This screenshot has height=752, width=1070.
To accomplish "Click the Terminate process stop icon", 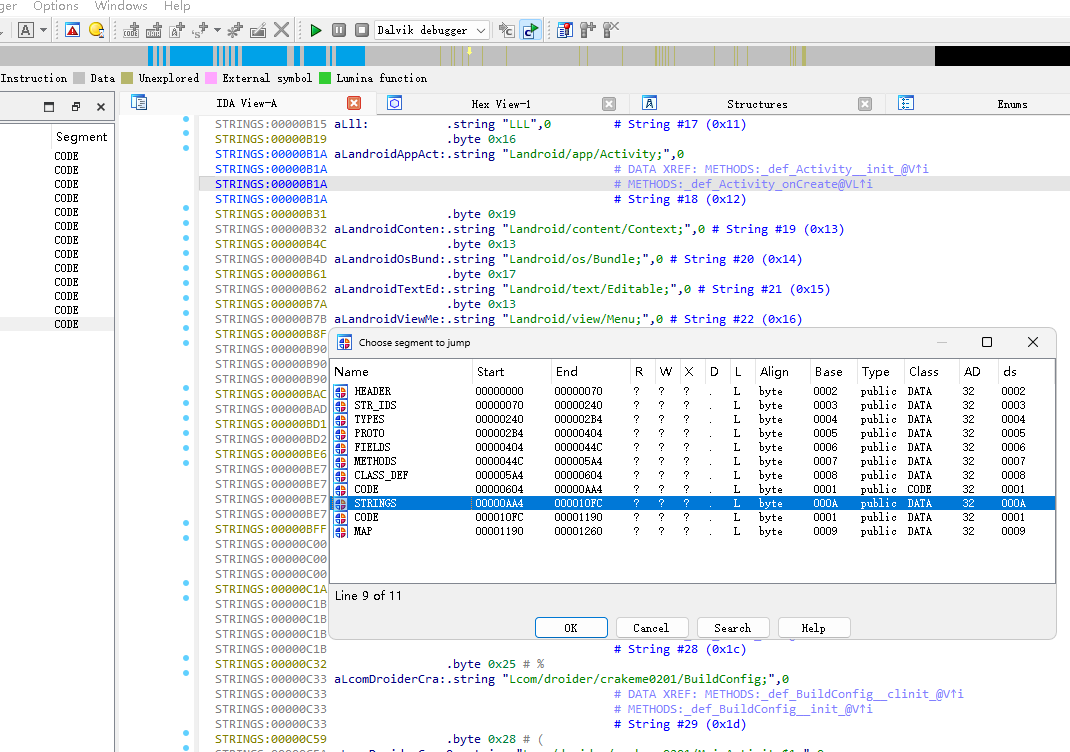I will click(x=362, y=30).
